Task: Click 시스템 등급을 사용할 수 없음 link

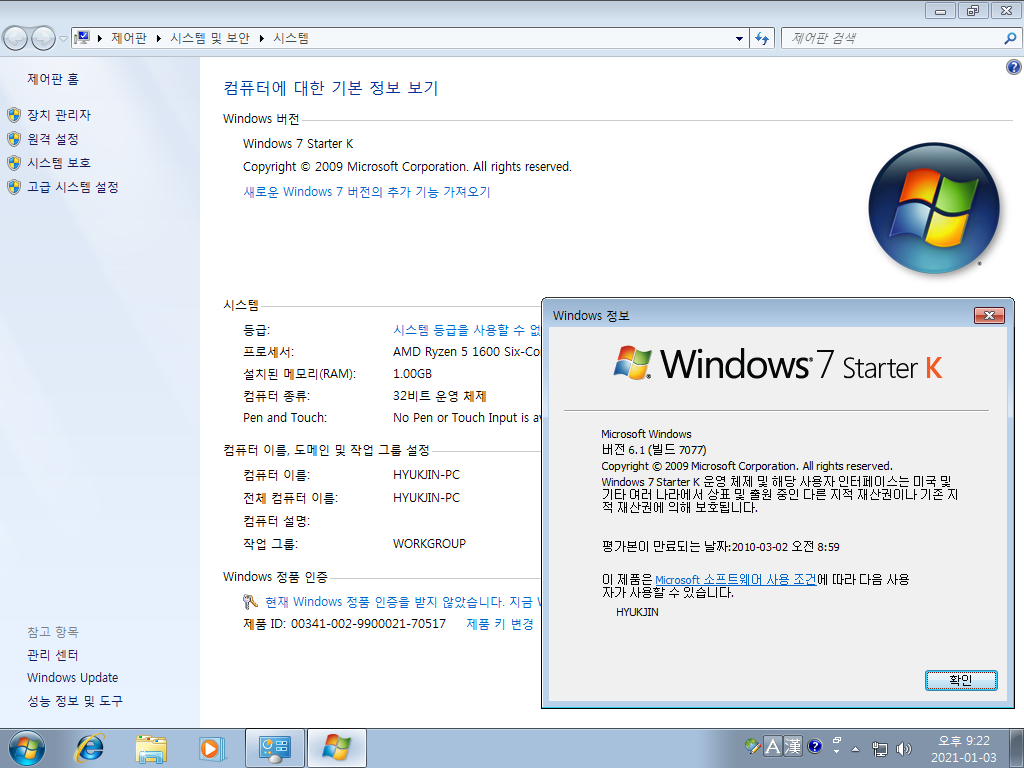Action: tap(467, 330)
